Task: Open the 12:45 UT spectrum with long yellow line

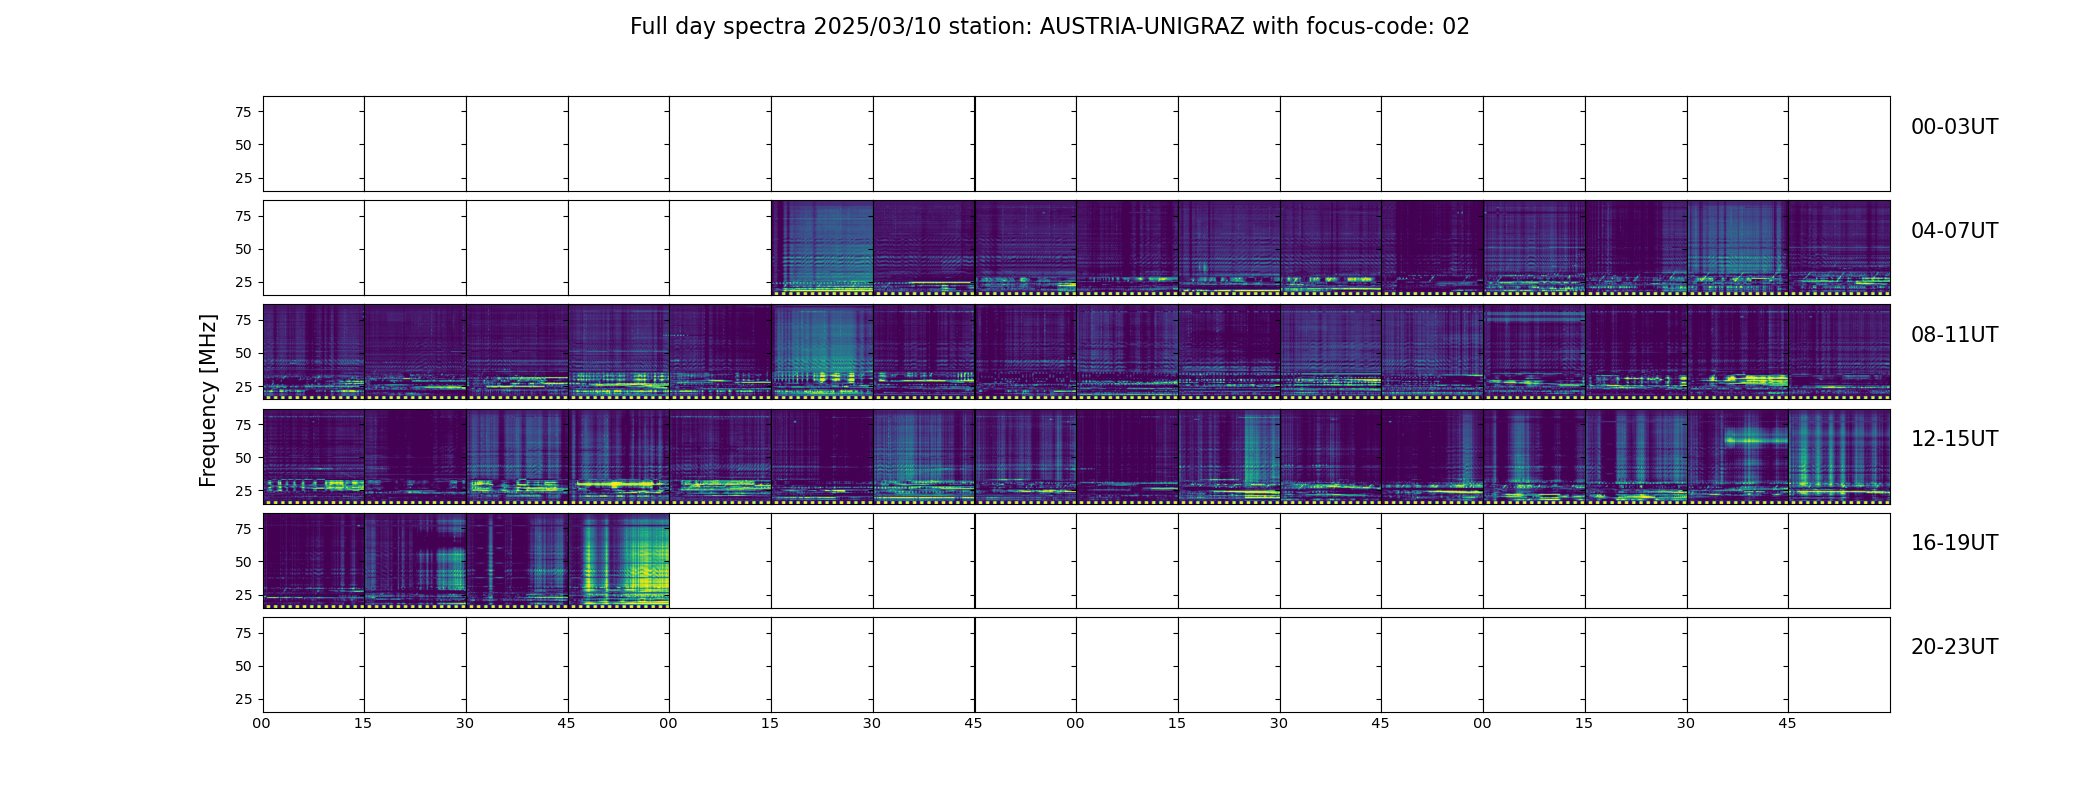Action: pos(619,456)
